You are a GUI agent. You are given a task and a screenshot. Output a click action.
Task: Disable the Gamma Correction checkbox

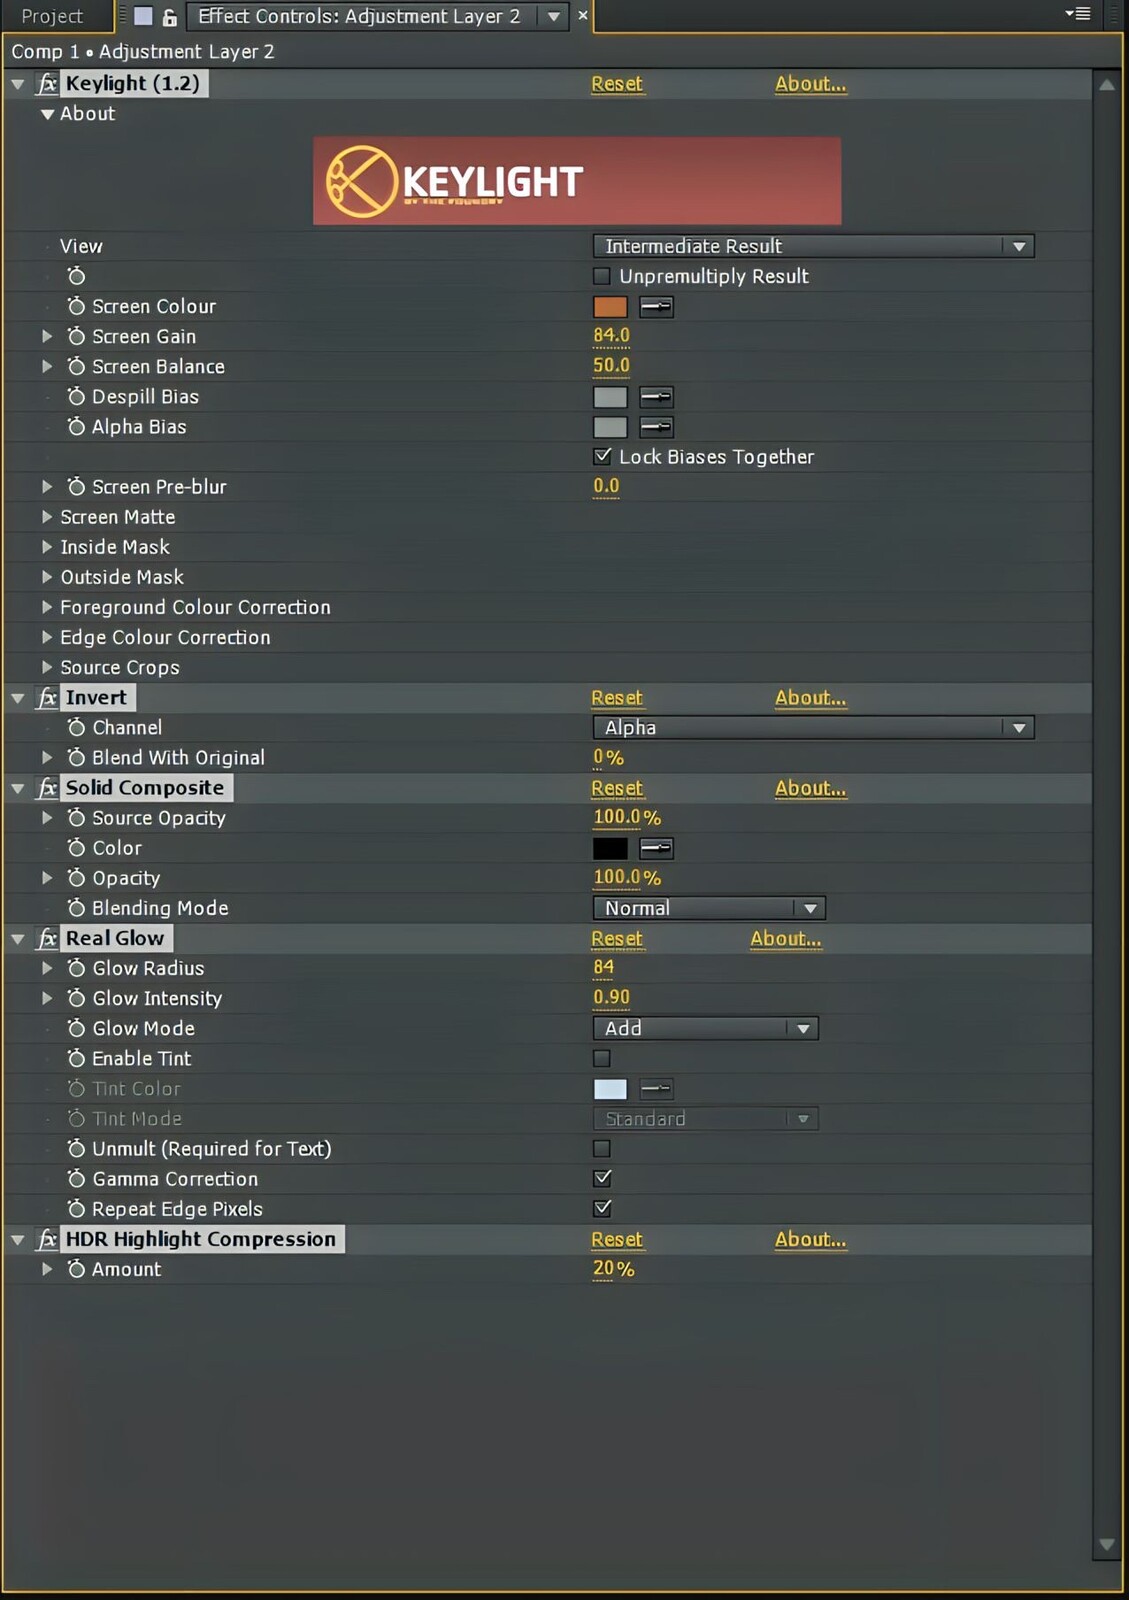pyautogui.click(x=602, y=1178)
